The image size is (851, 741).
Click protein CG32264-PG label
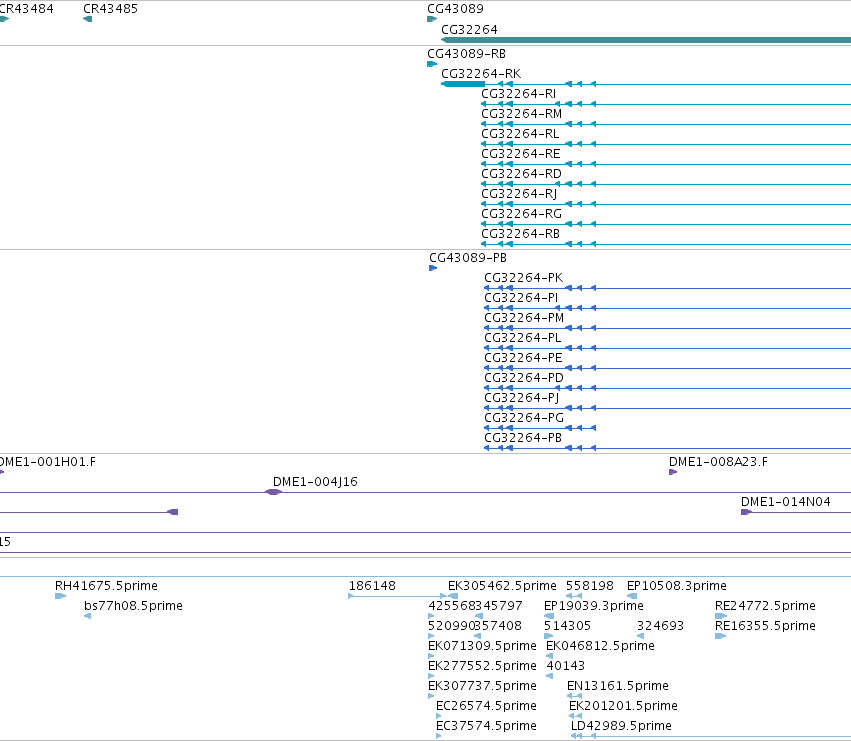pos(524,418)
